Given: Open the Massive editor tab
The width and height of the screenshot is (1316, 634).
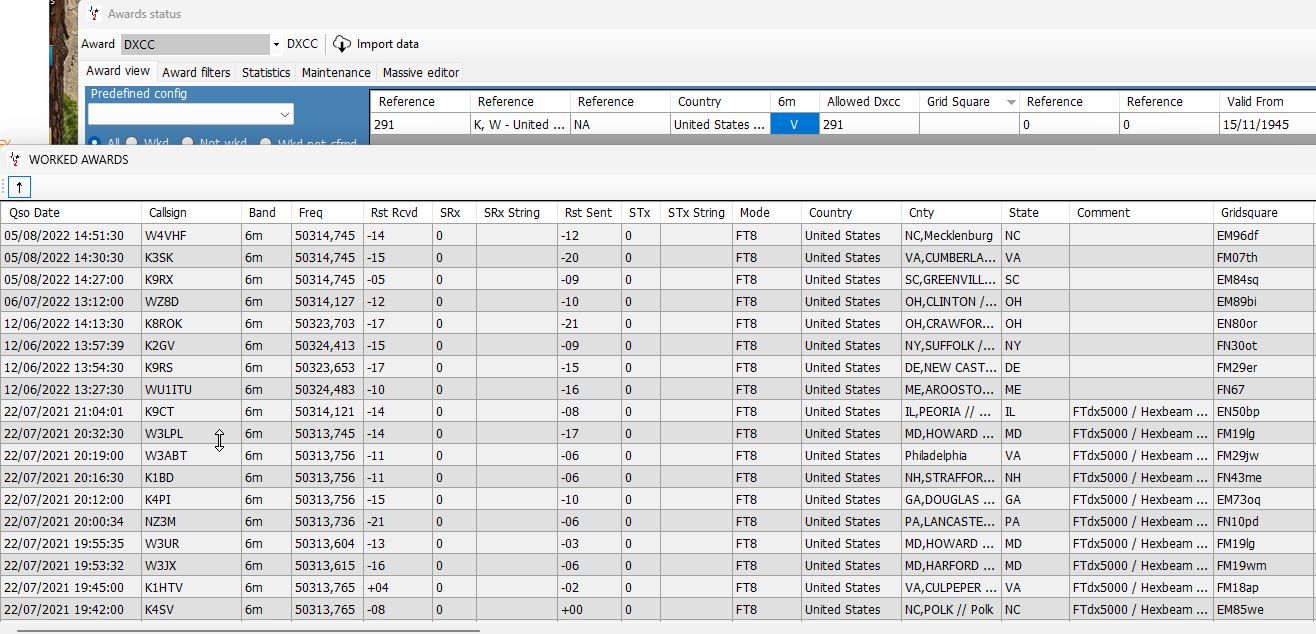Looking at the screenshot, I should pyautogui.click(x=421, y=72).
